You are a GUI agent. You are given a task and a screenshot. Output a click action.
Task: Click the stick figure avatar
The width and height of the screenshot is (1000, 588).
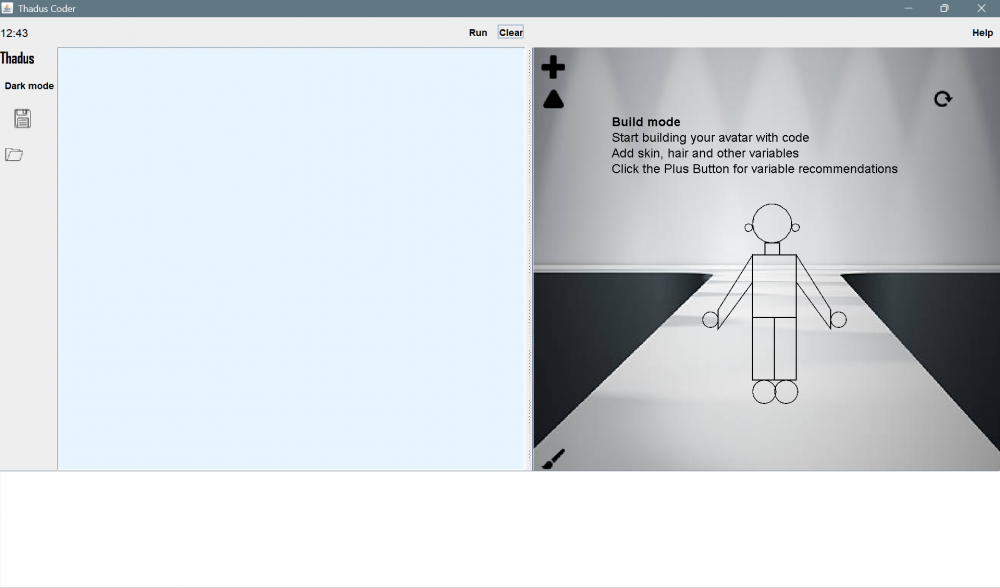pos(774,304)
